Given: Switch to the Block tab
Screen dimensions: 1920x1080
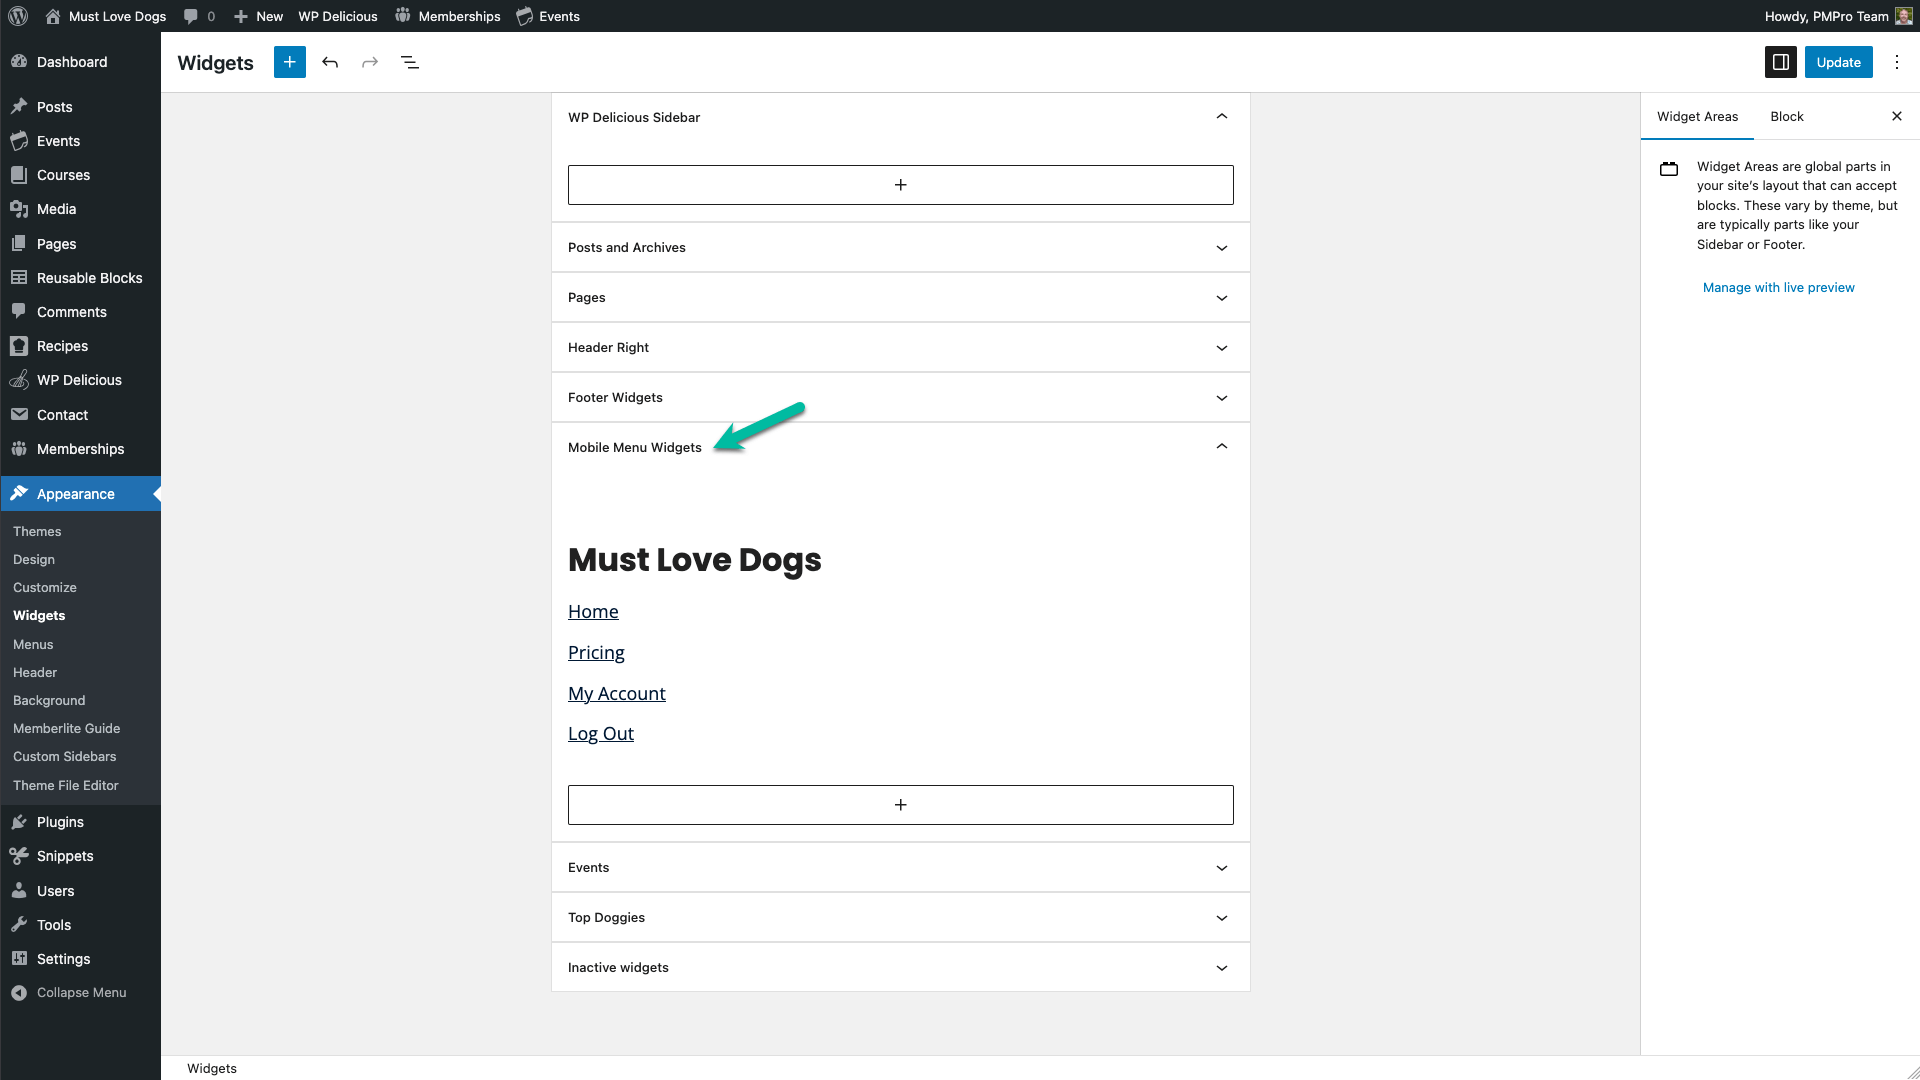Looking at the screenshot, I should [1786, 116].
